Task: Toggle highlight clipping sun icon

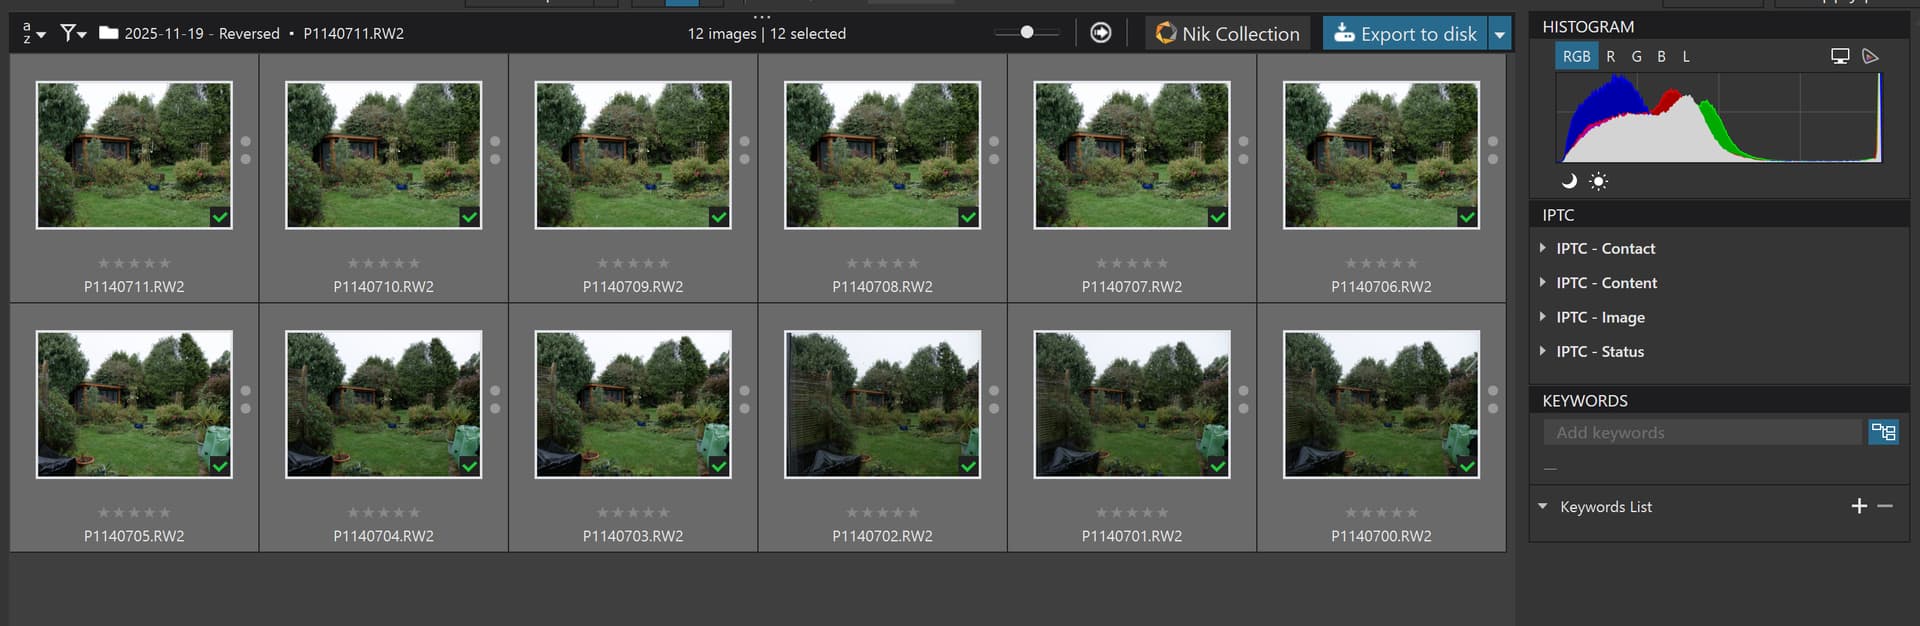Action: coord(1599,181)
